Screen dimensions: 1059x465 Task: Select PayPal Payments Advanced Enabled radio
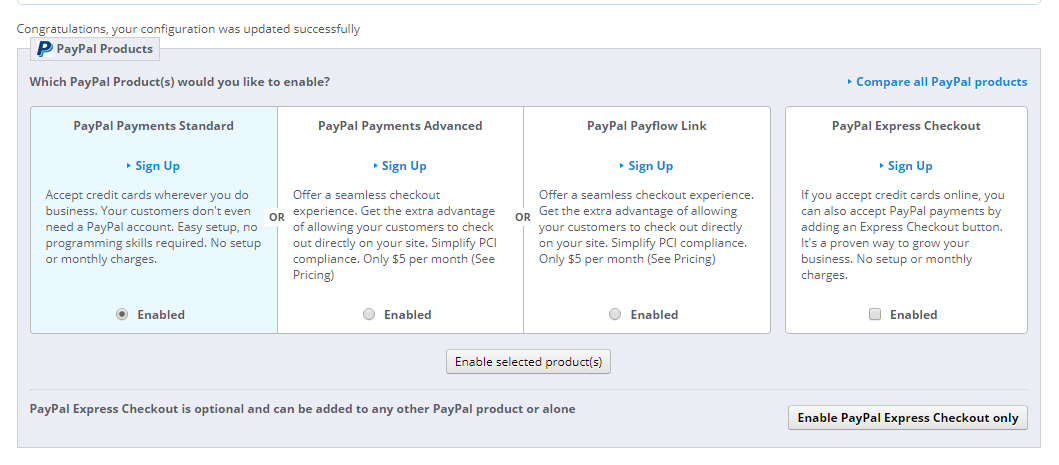[369, 314]
